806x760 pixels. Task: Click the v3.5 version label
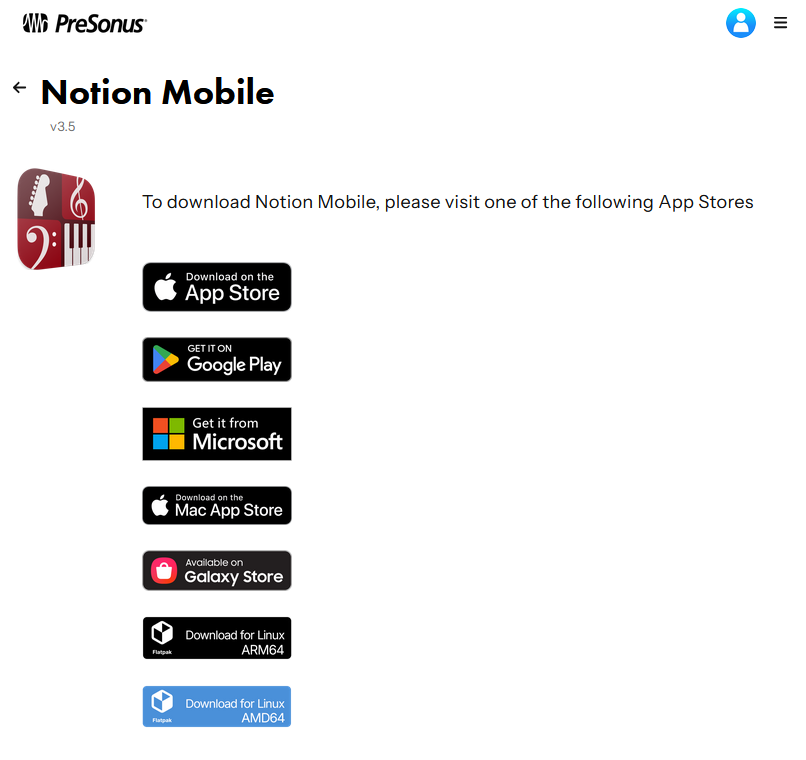coord(63,127)
